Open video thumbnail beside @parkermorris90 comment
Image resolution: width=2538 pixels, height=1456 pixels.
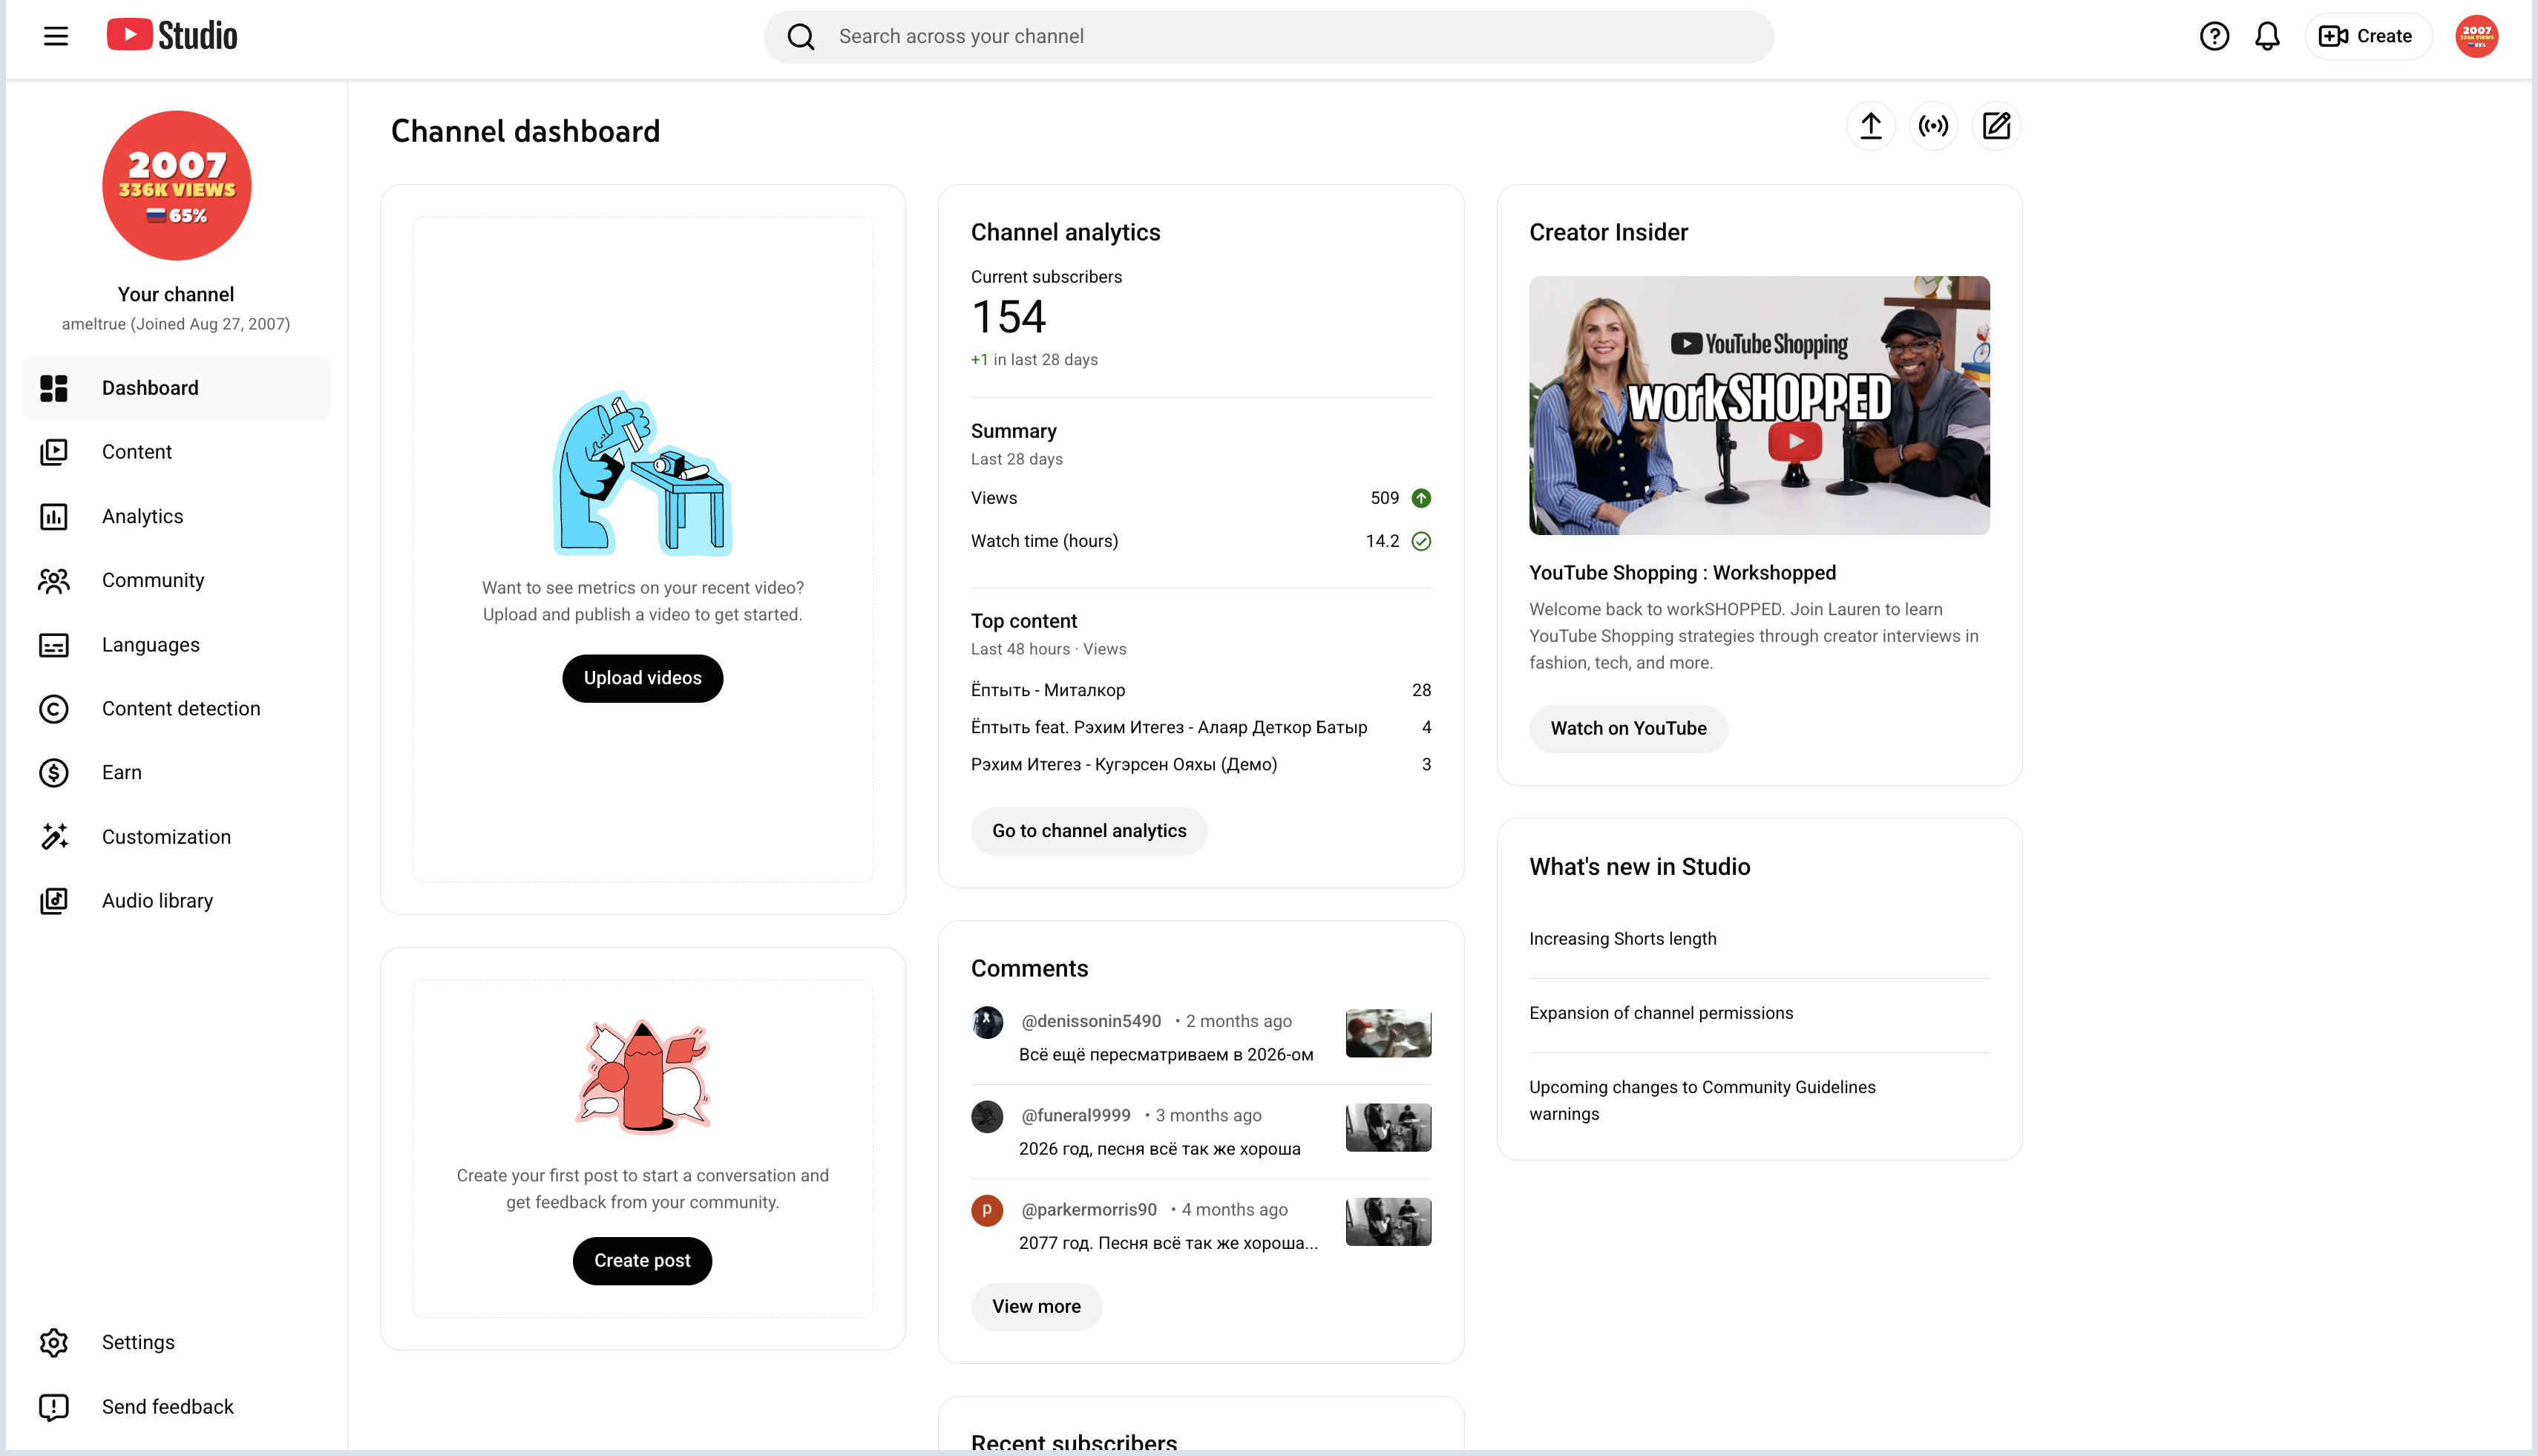click(x=1388, y=1222)
